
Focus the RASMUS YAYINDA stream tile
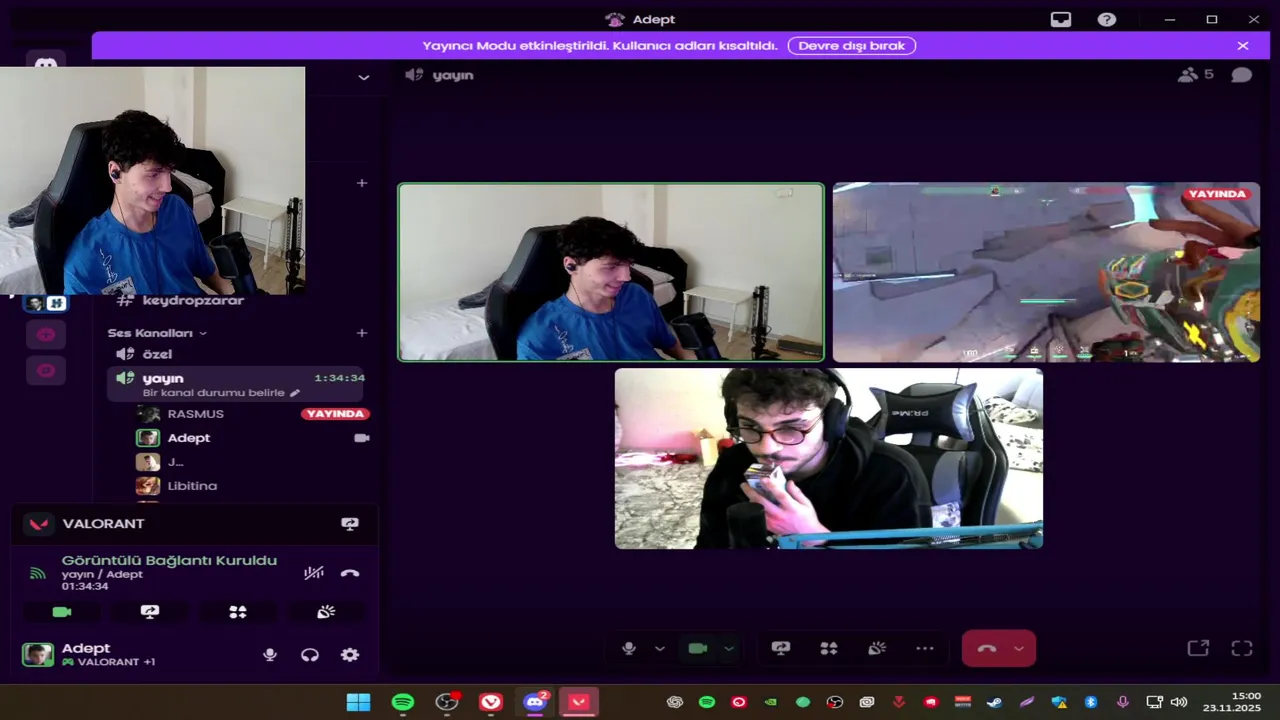[x=1046, y=272]
